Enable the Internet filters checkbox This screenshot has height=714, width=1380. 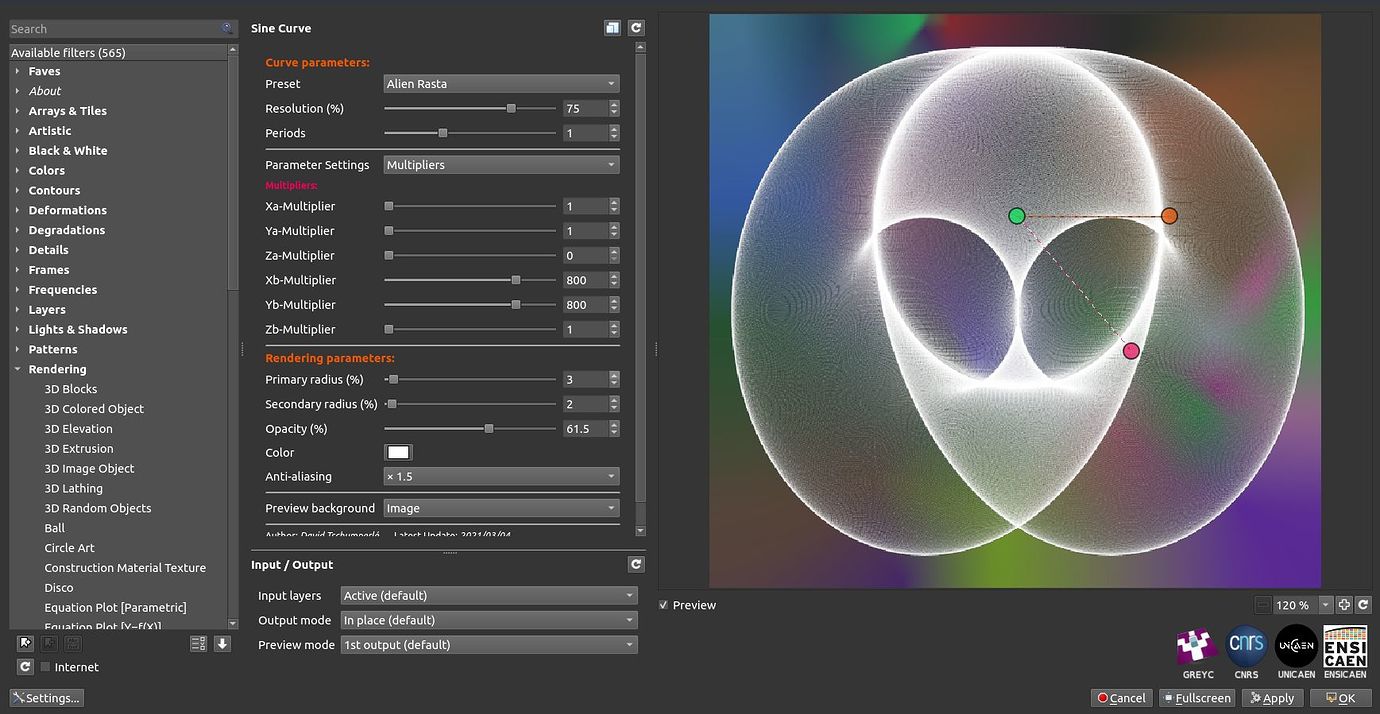[x=44, y=666]
